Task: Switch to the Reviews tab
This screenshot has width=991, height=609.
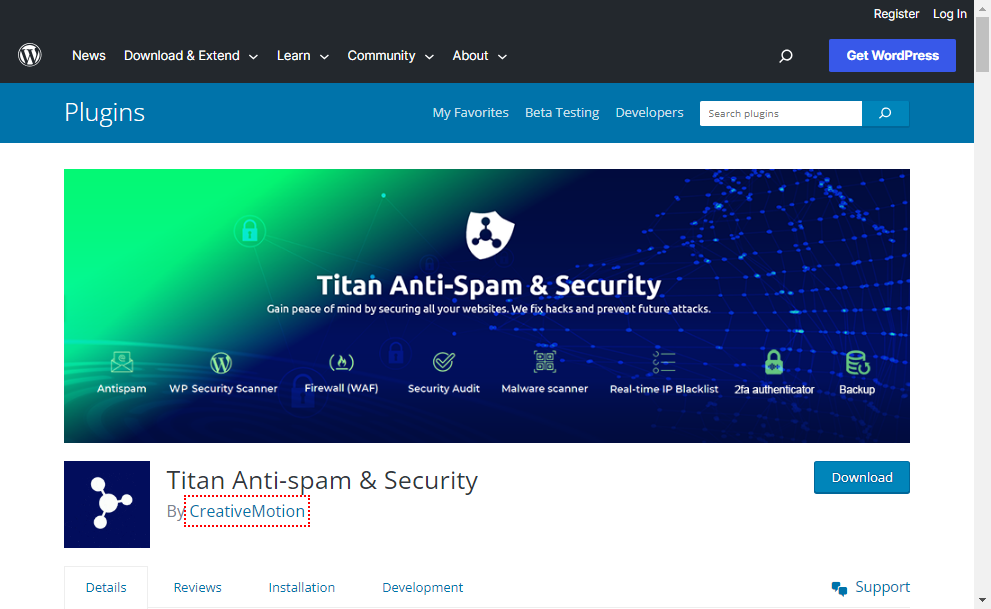Action: pos(197,588)
